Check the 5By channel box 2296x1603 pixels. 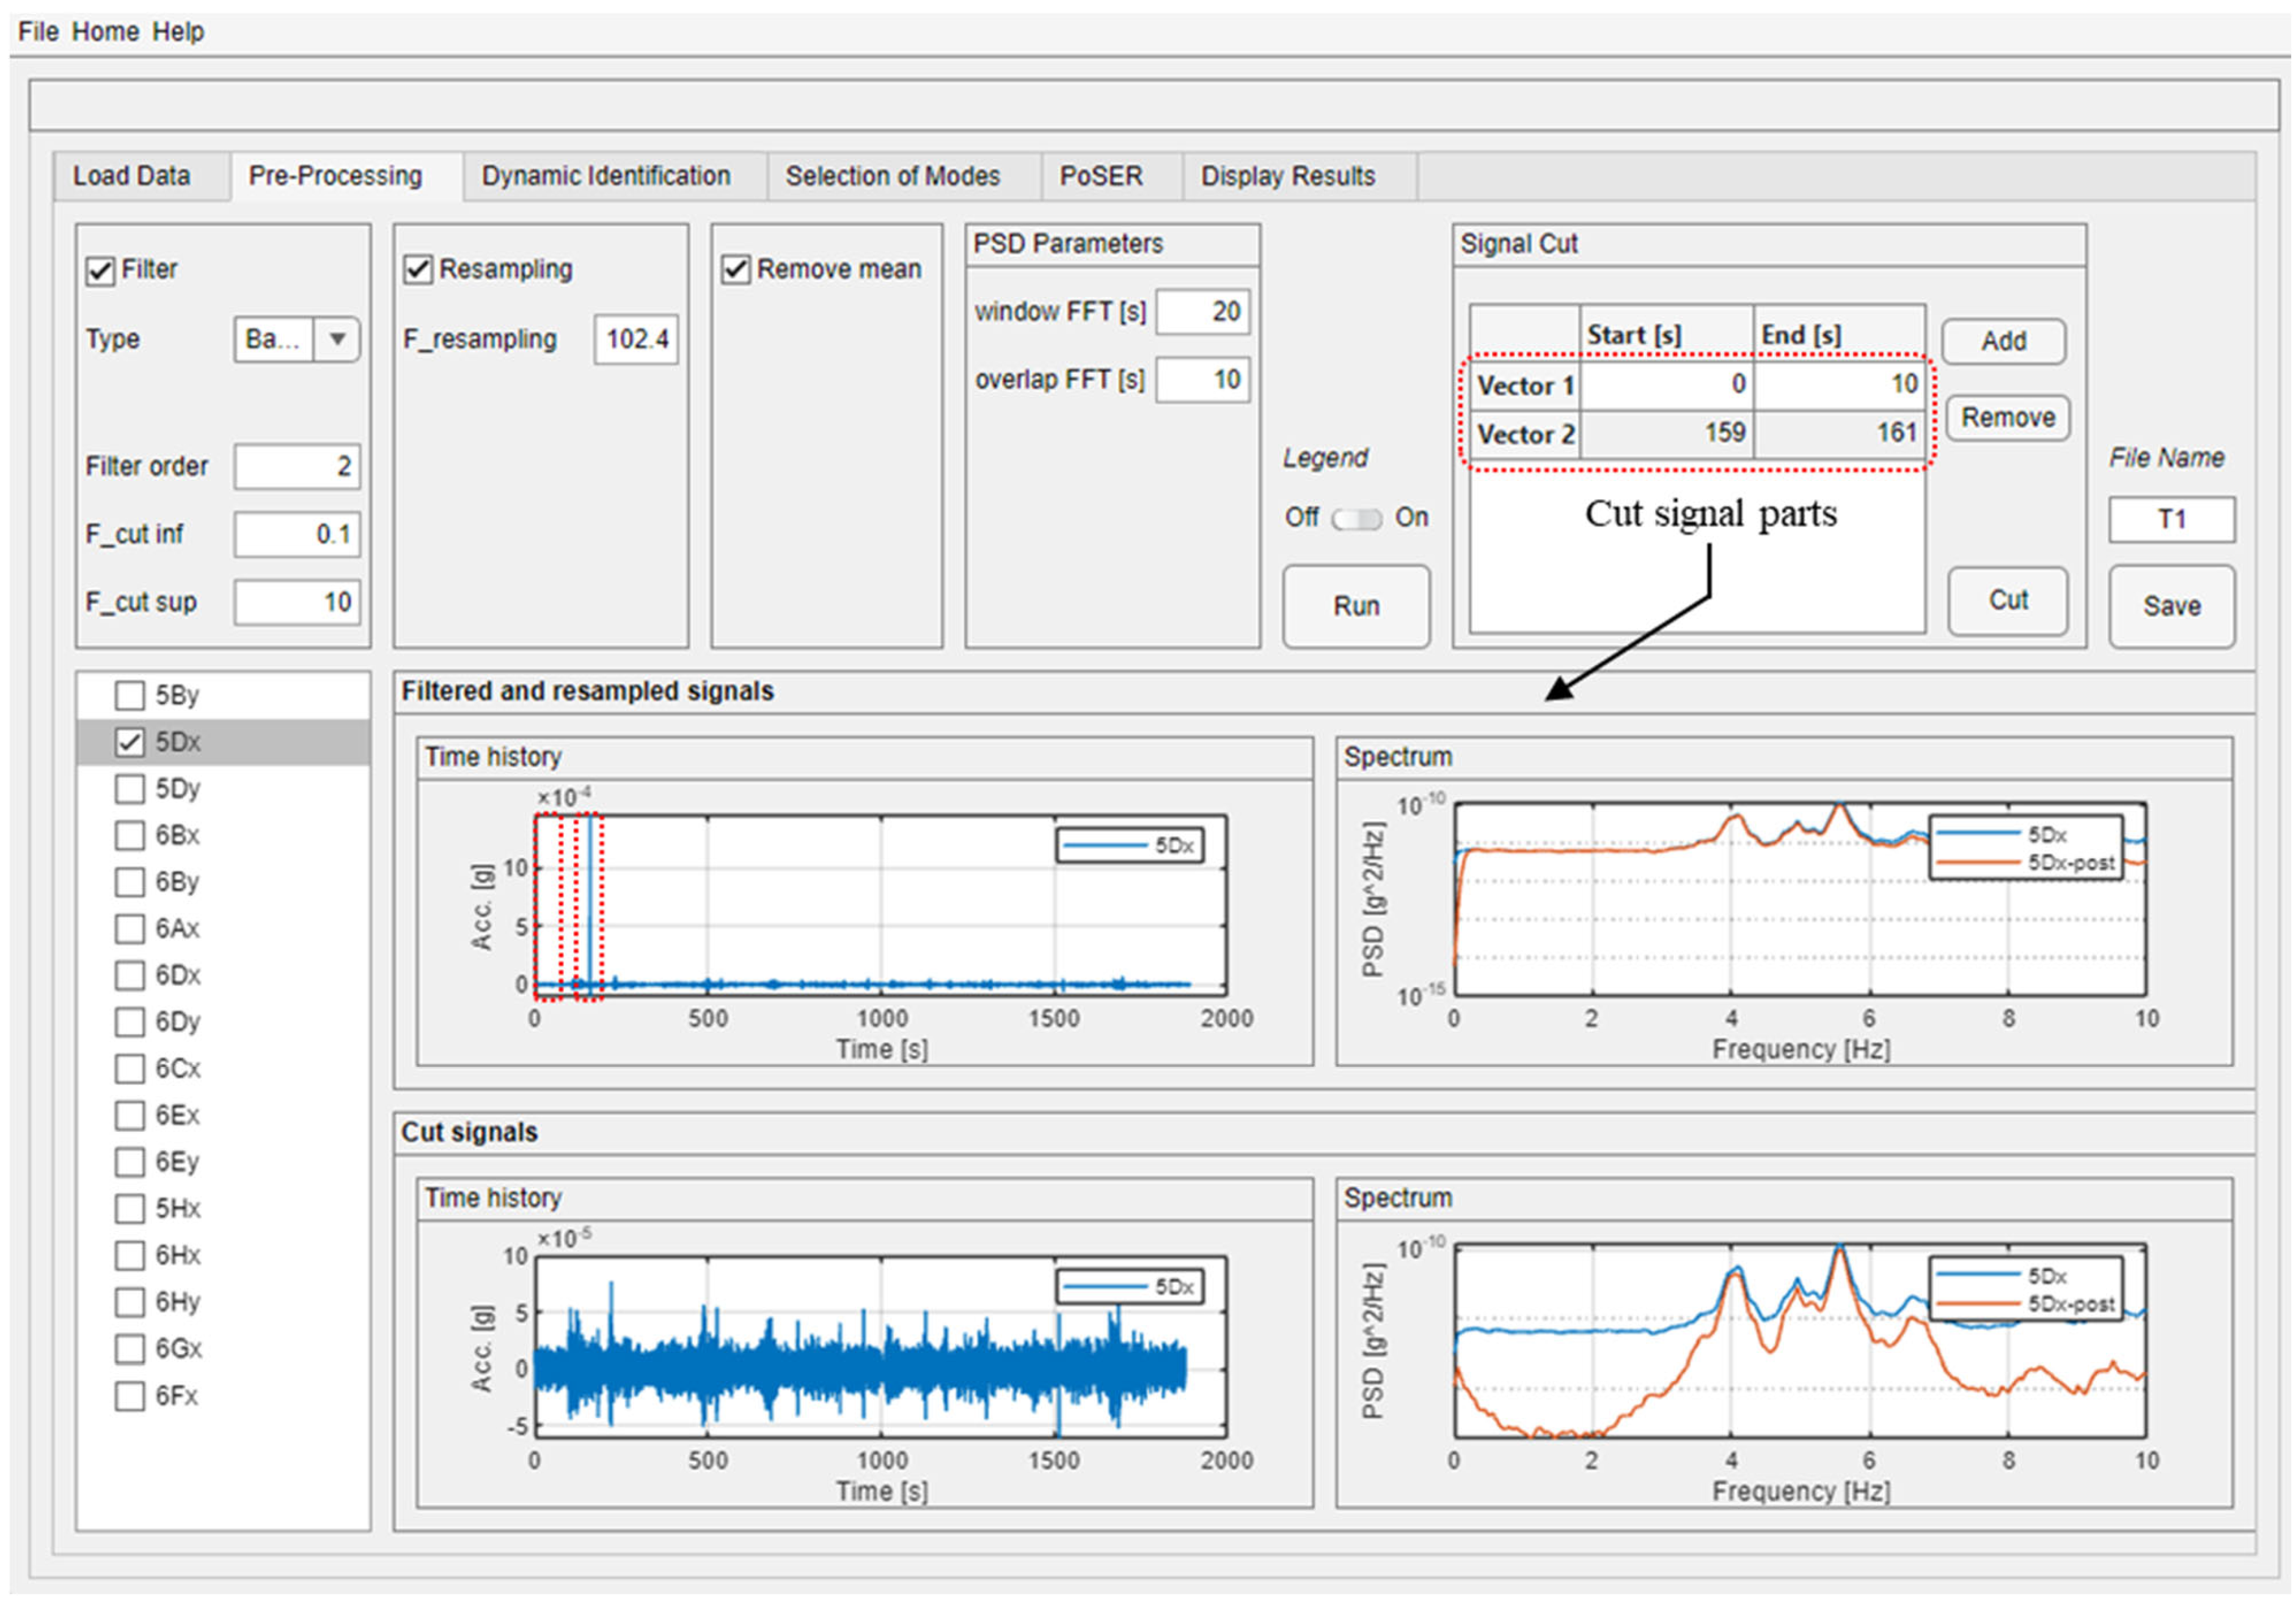(x=130, y=695)
